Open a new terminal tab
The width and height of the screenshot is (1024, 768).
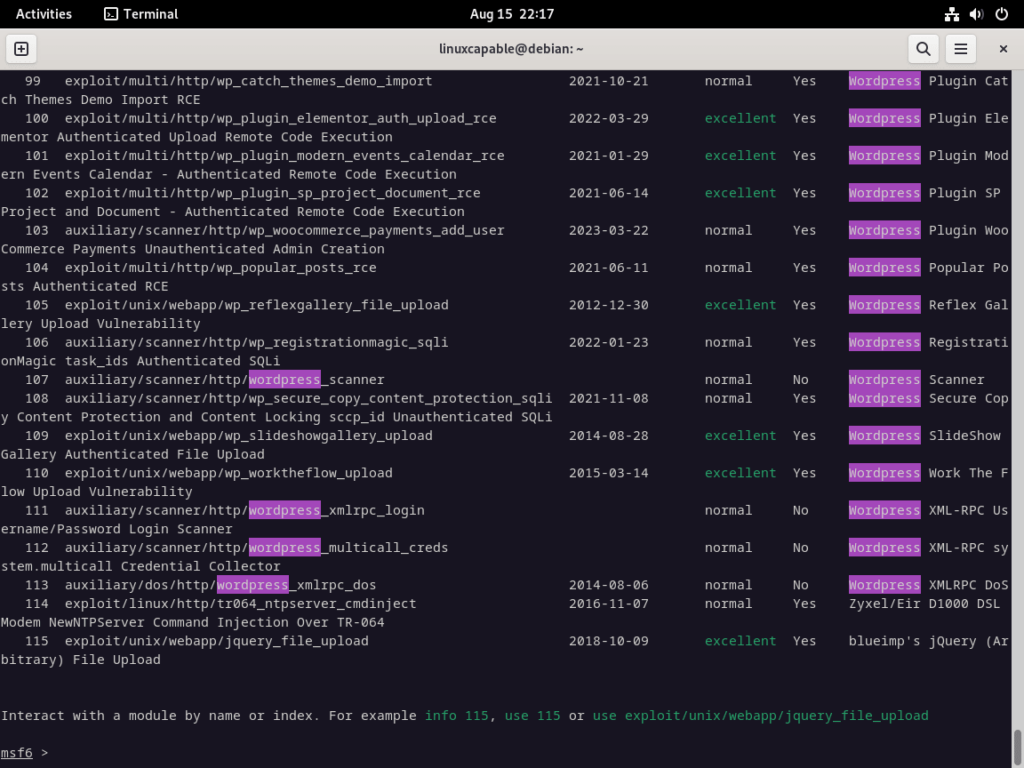pyautogui.click(x=21, y=49)
